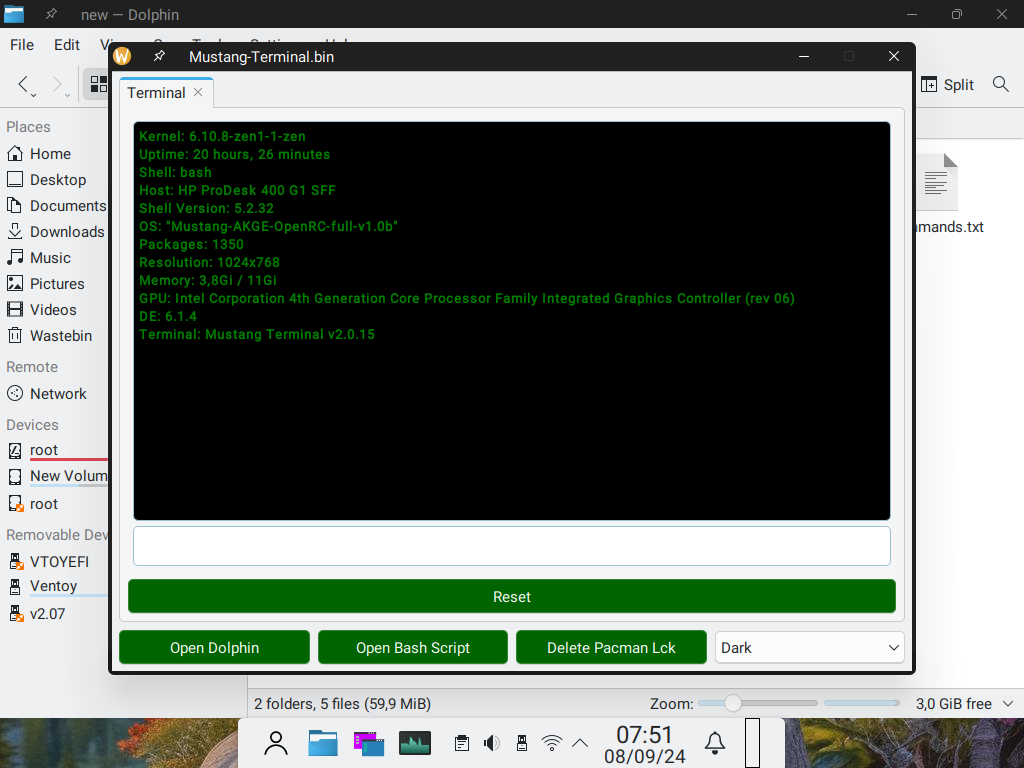Screen dimensions: 1024x768
Task: Switch Dolphin to icons view mode
Action: 99,84
